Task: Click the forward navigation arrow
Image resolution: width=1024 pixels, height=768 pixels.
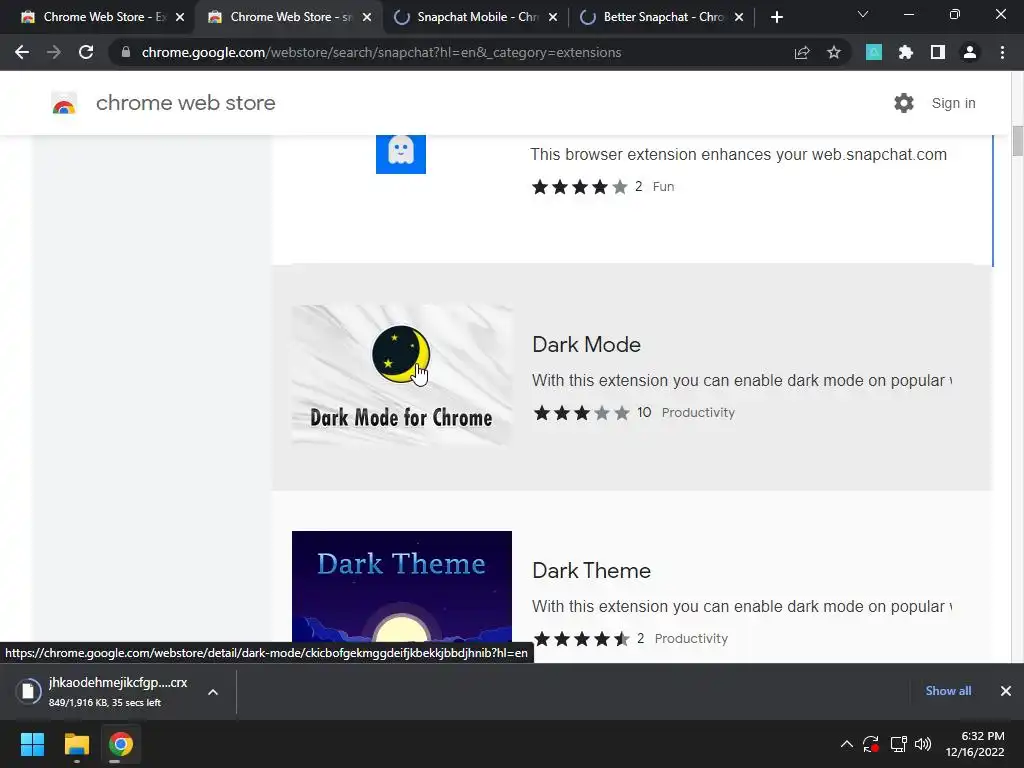Action: coord(54,52)
